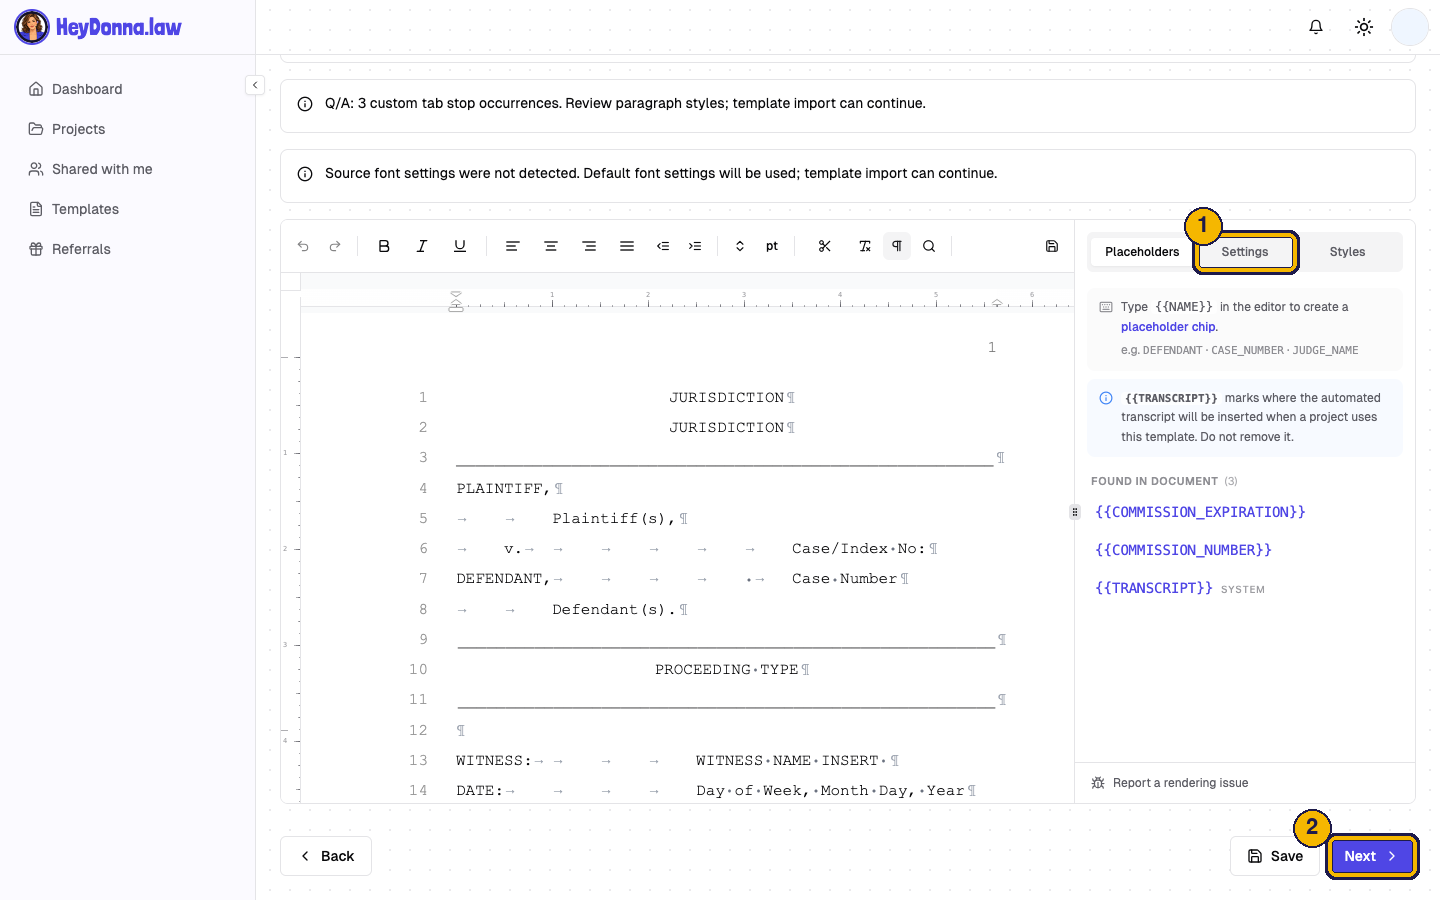Click the panel resize grip handle
This screenshot has height=900, width=1440.
[x=1075, y=512]
